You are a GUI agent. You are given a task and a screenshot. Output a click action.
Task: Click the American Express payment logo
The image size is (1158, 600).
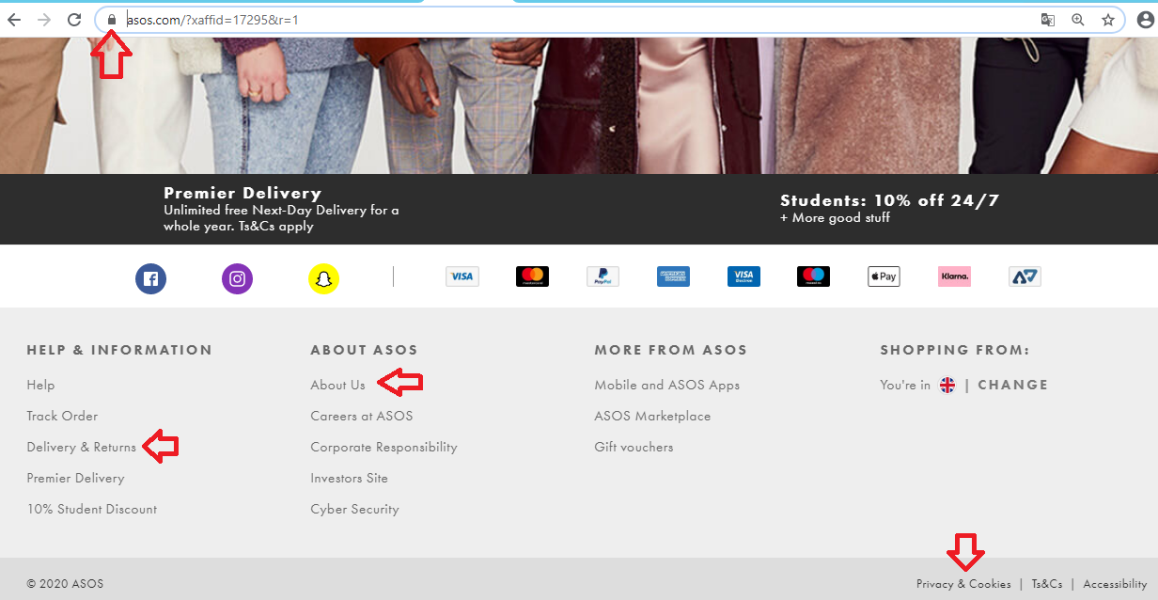pyautogui.click(x=674, y=276)
